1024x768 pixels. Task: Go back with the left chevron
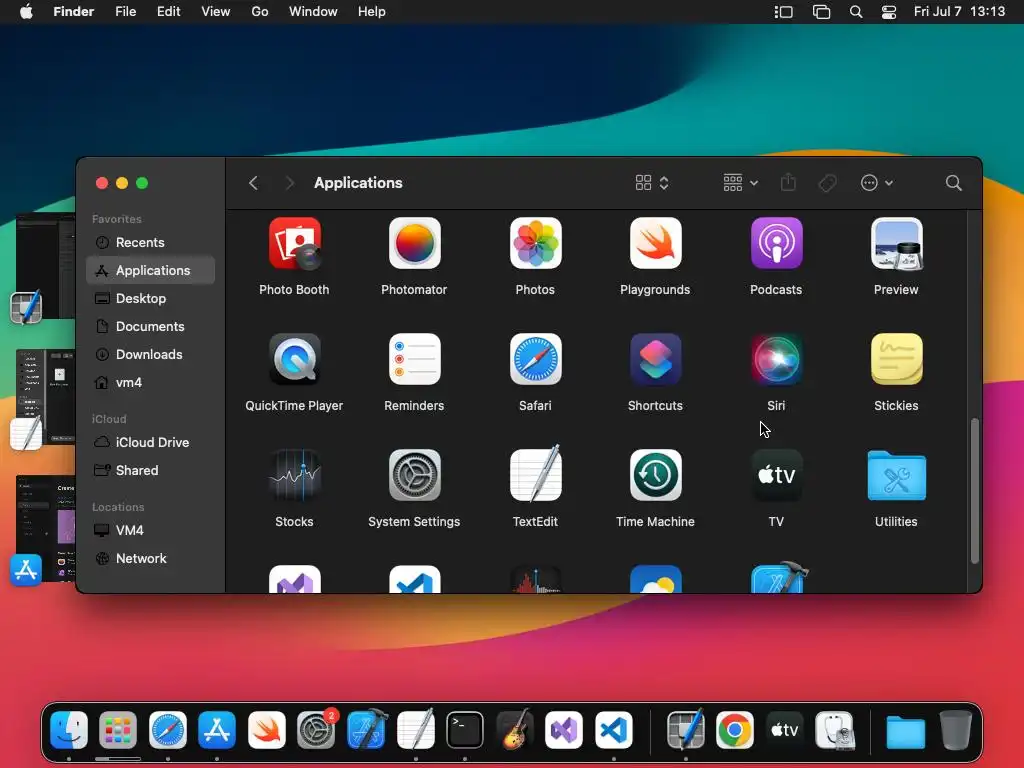click(253, 183)
